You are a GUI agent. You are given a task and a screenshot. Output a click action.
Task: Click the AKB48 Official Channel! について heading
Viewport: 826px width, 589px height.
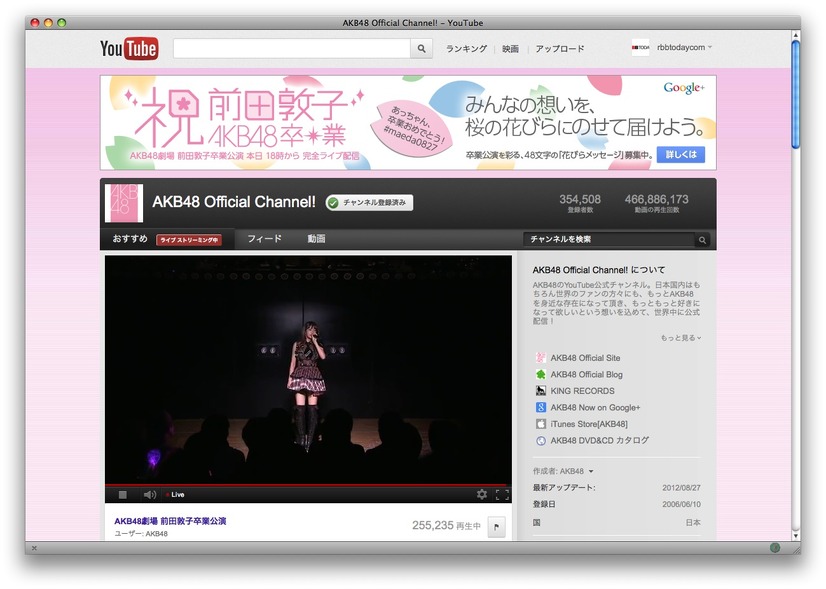coord(598,270)
